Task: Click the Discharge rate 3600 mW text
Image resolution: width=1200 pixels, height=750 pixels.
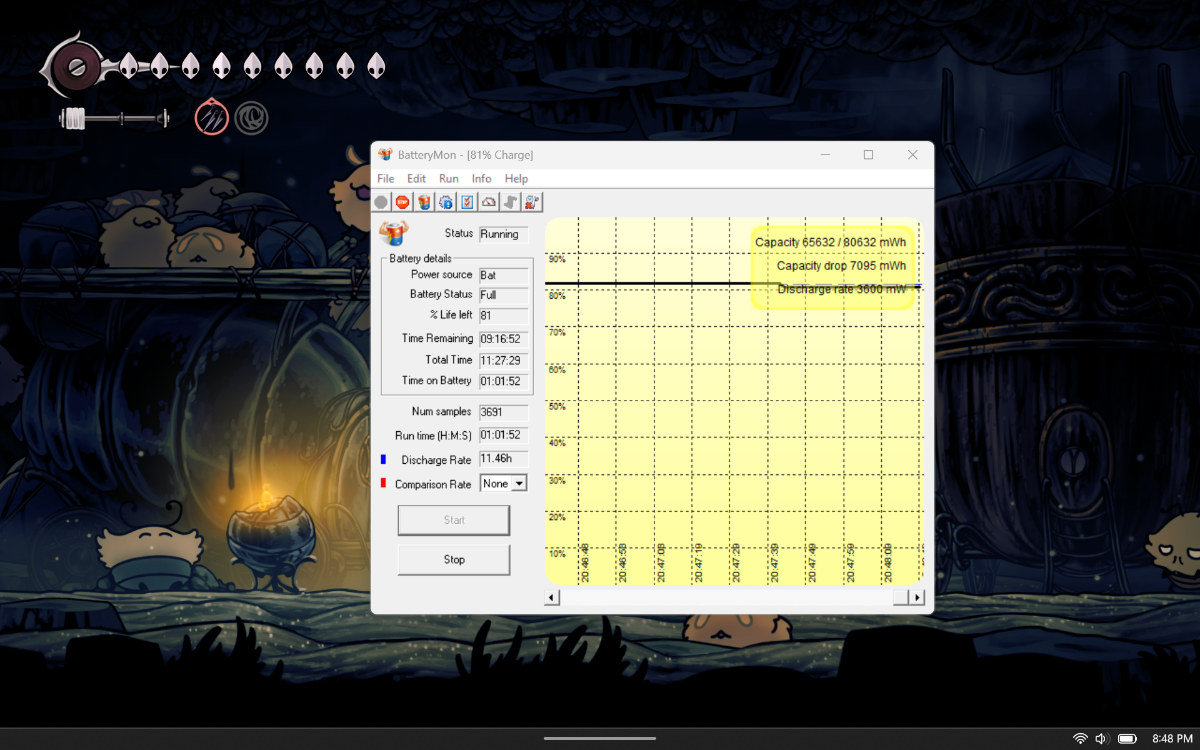Action: (842, 289)
